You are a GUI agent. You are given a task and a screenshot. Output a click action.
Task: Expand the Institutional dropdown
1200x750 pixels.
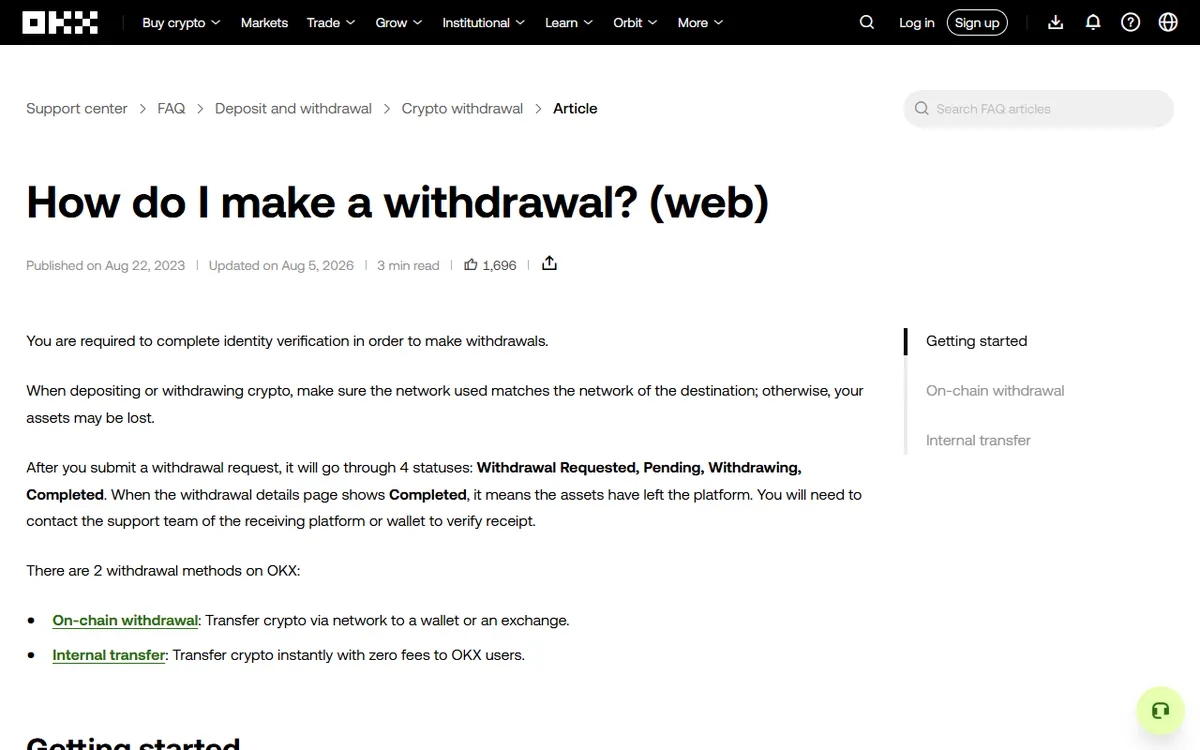[484, 22]
